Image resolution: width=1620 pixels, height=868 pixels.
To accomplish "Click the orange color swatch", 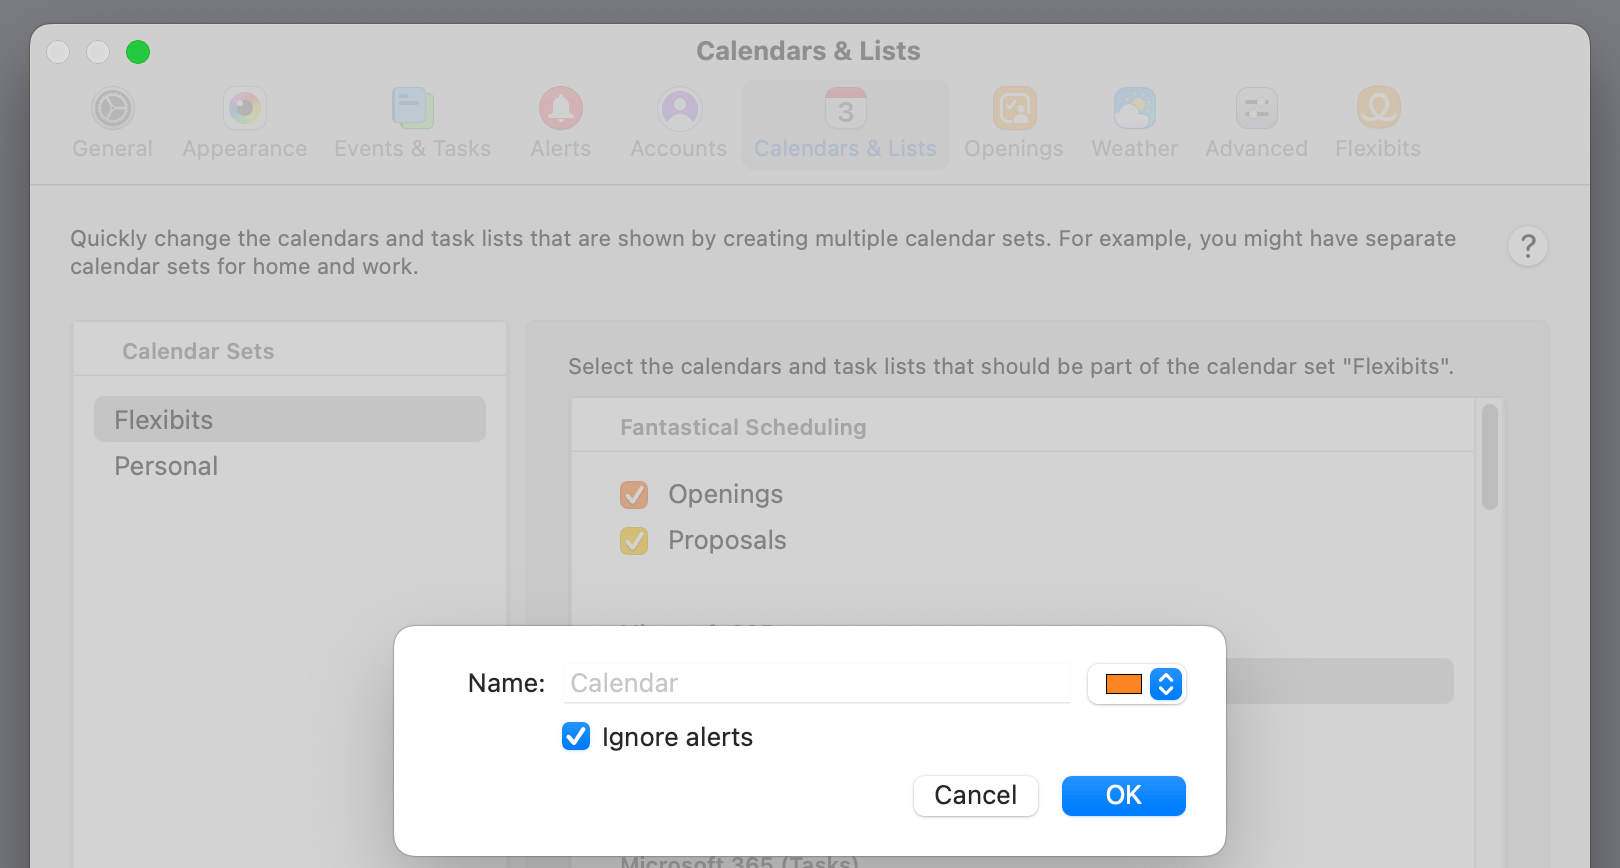I will click(x=1124, y=684).
